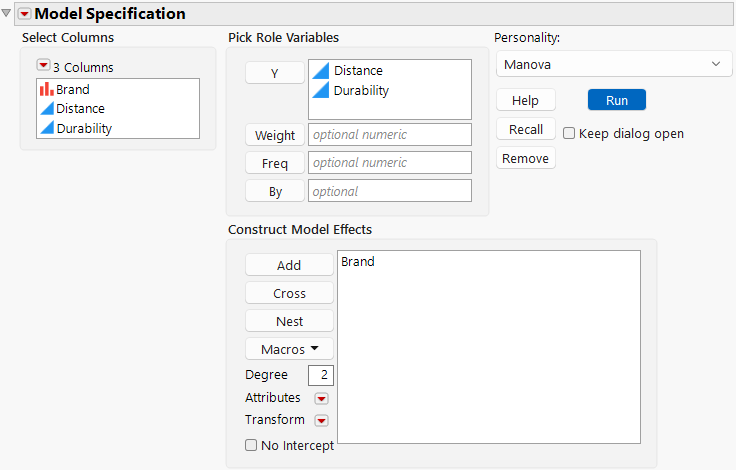736x470 pixels.
Task: Select Distance continuous column in Select Columns
Action: click(80, 108)
